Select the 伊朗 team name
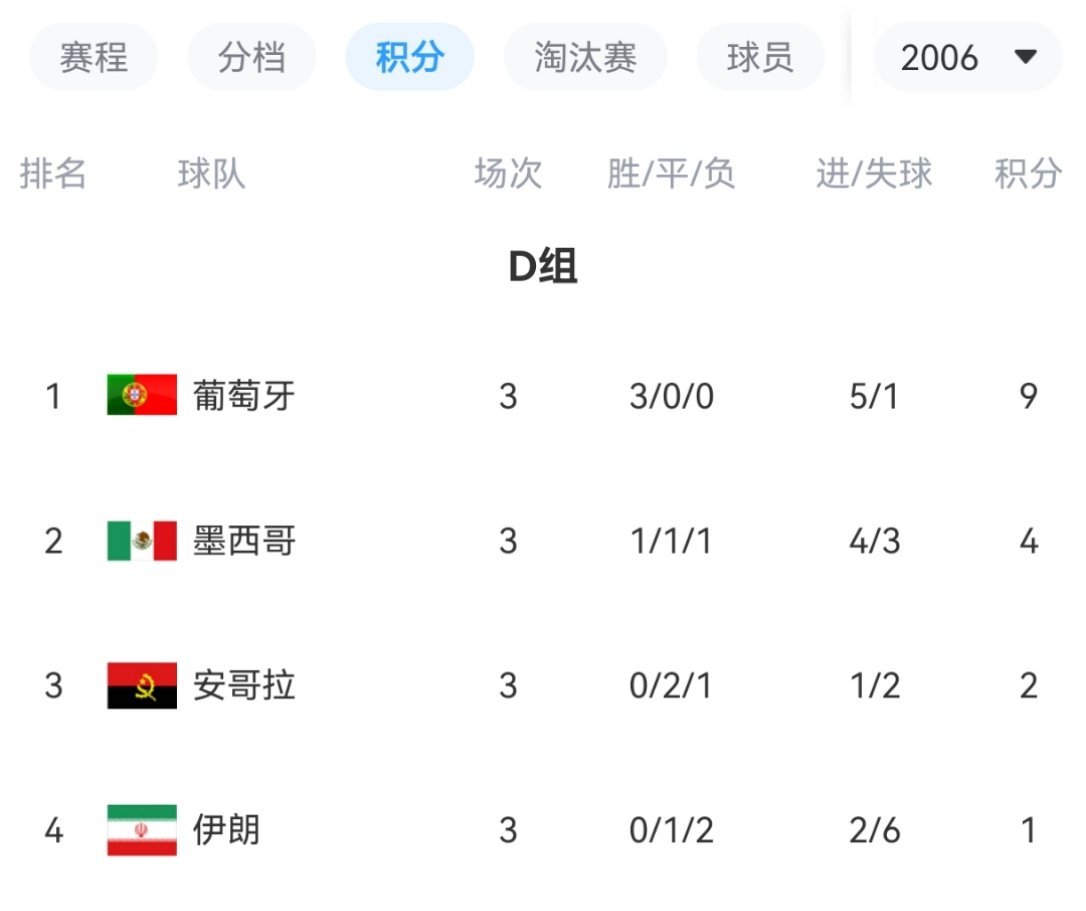 pyautogui.click(x=226, y=830)
